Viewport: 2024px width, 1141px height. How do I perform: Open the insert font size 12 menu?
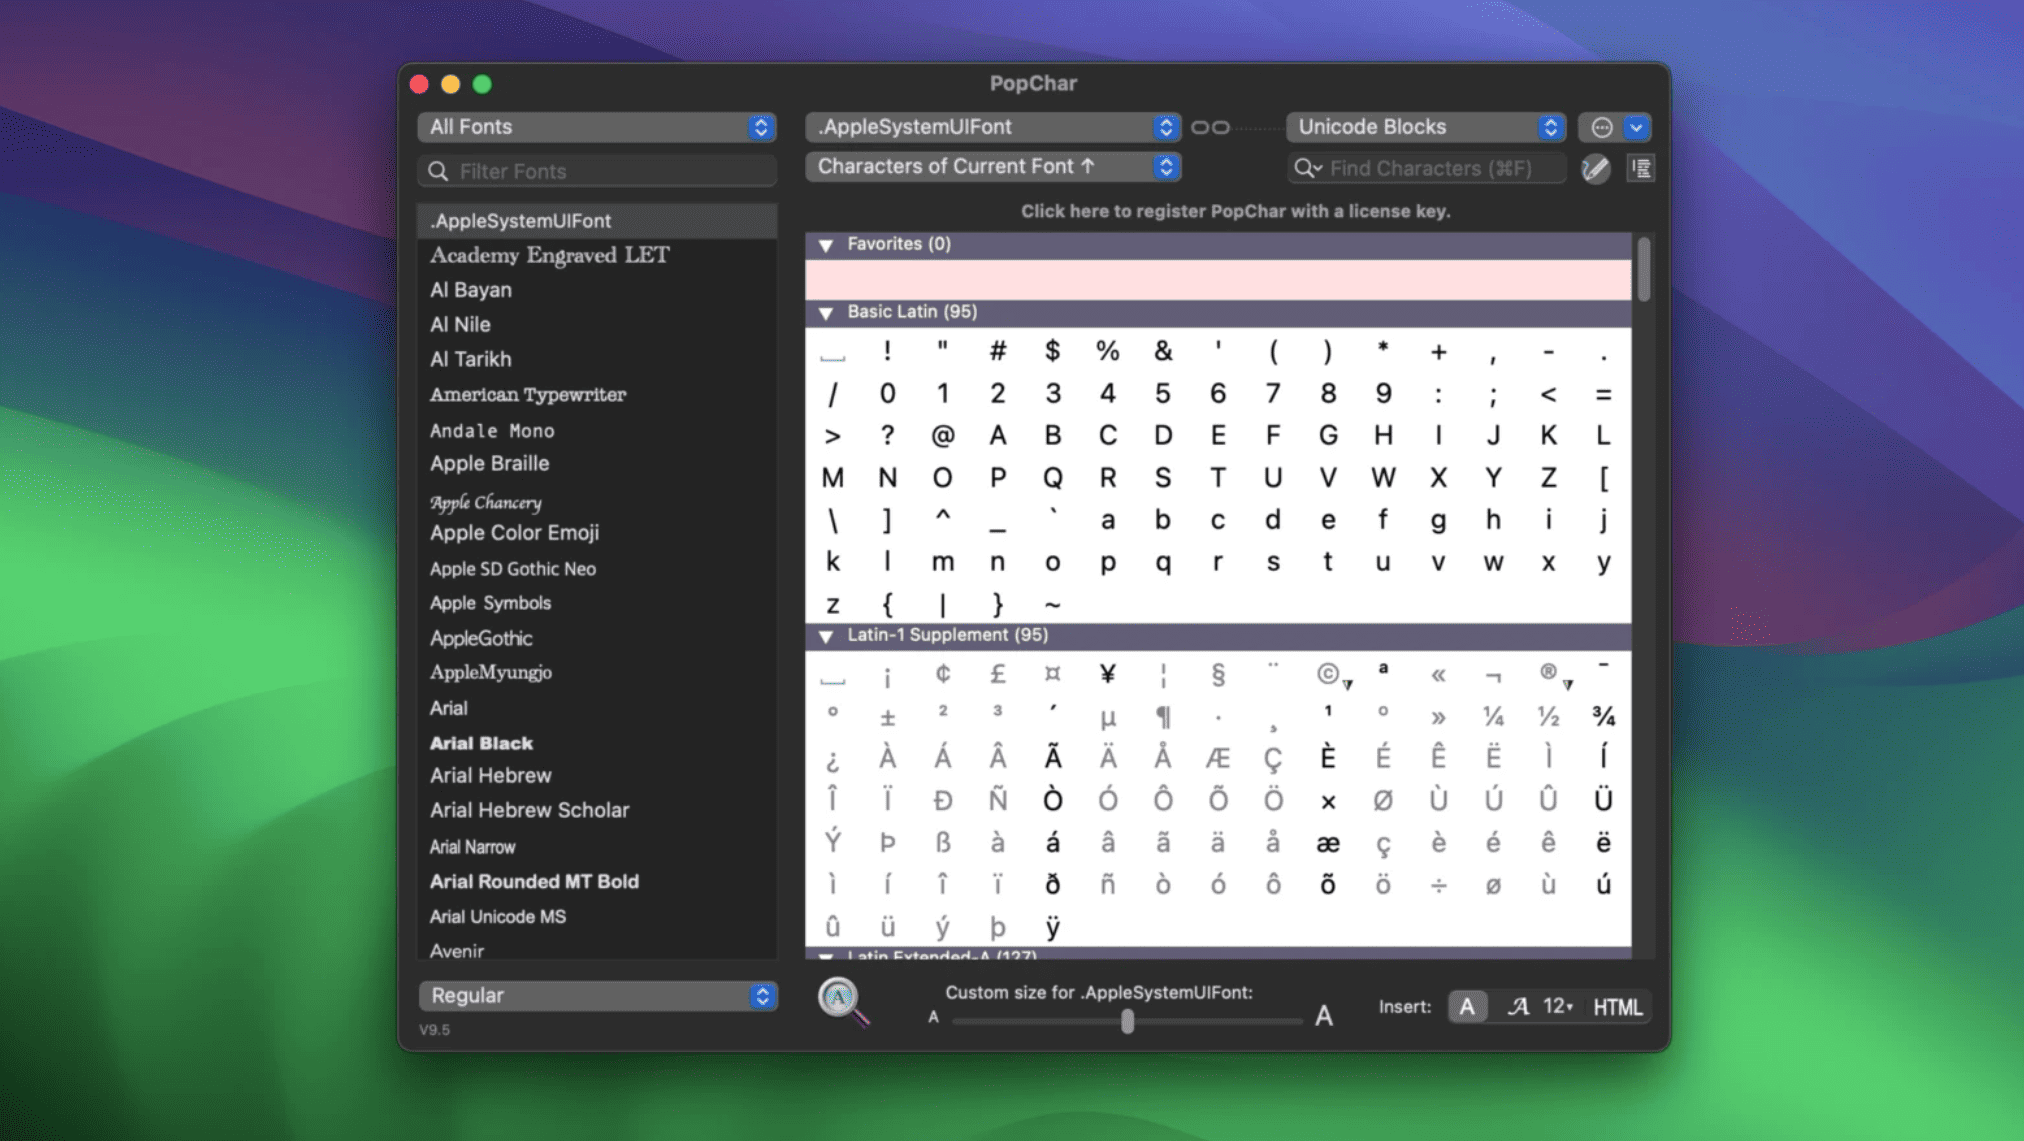tap(1557, 1007)
